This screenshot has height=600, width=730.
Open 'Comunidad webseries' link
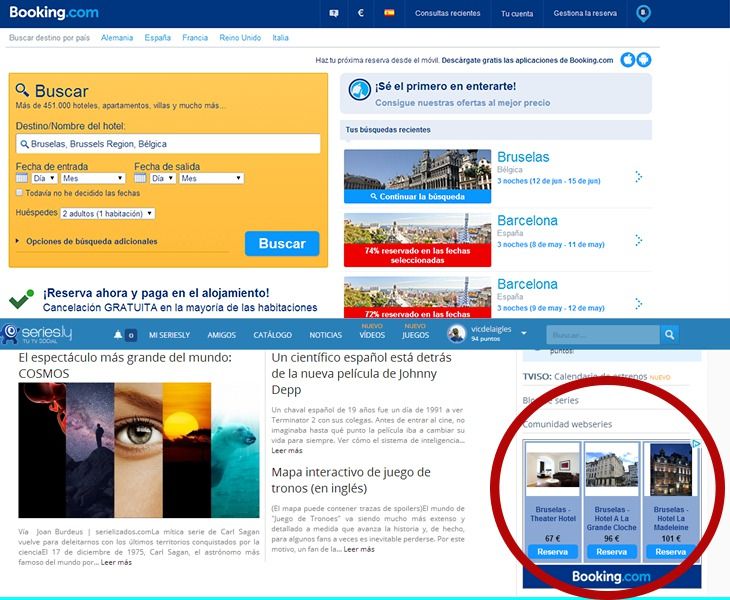(567, 424)
